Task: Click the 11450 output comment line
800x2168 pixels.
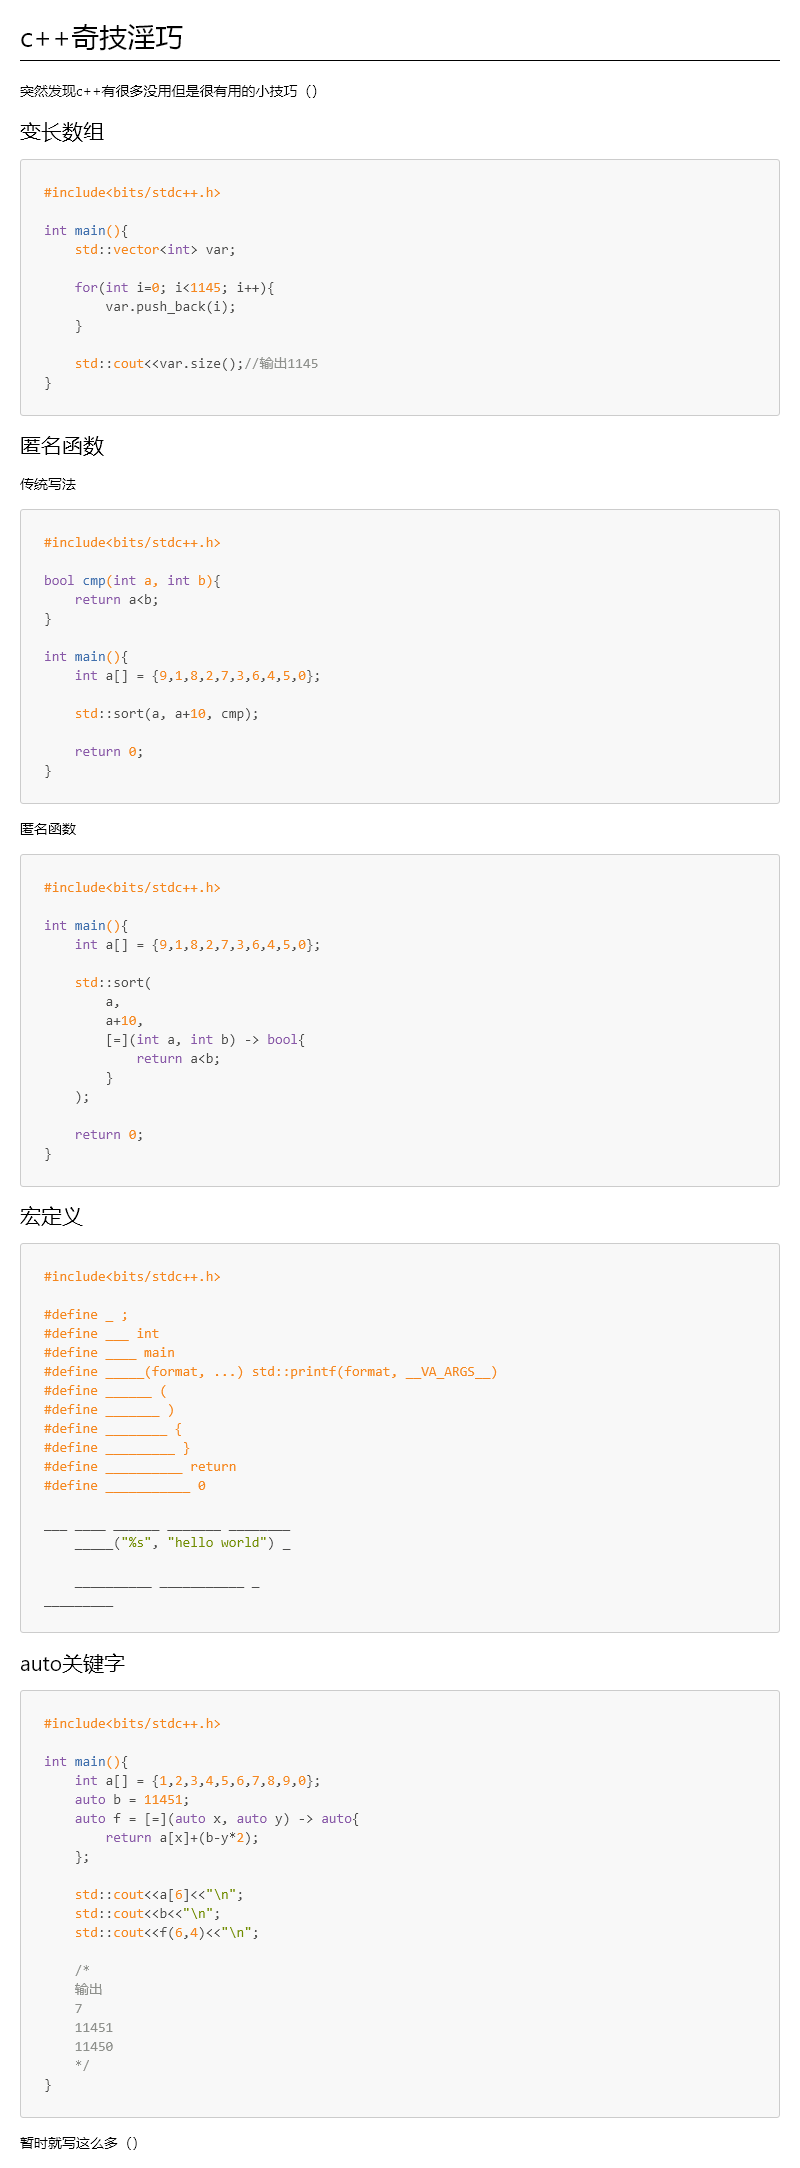Action: [94, 2047]
